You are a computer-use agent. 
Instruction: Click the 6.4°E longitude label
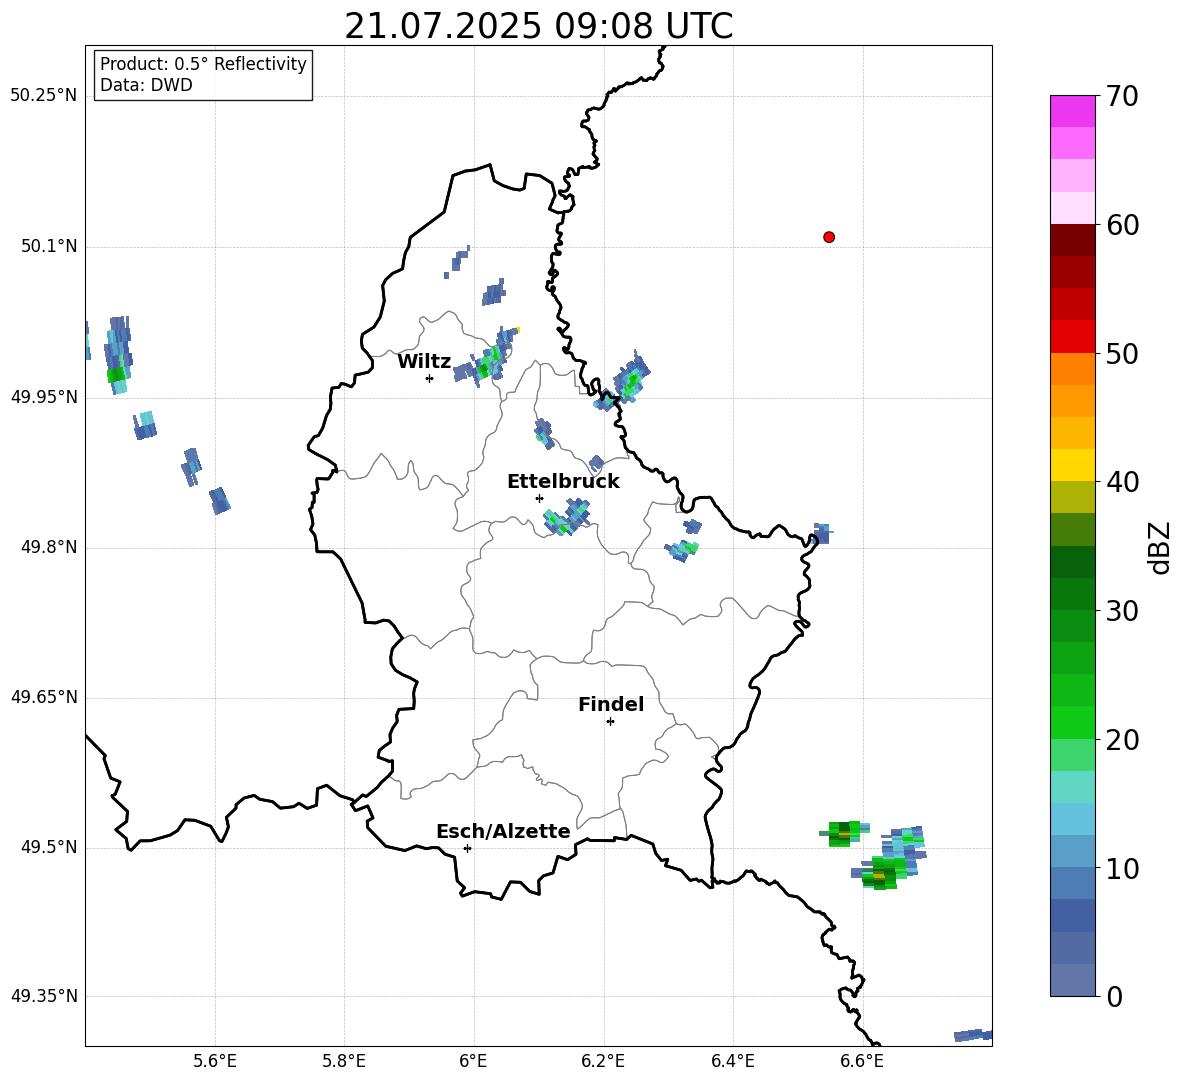click(732, 1062)
